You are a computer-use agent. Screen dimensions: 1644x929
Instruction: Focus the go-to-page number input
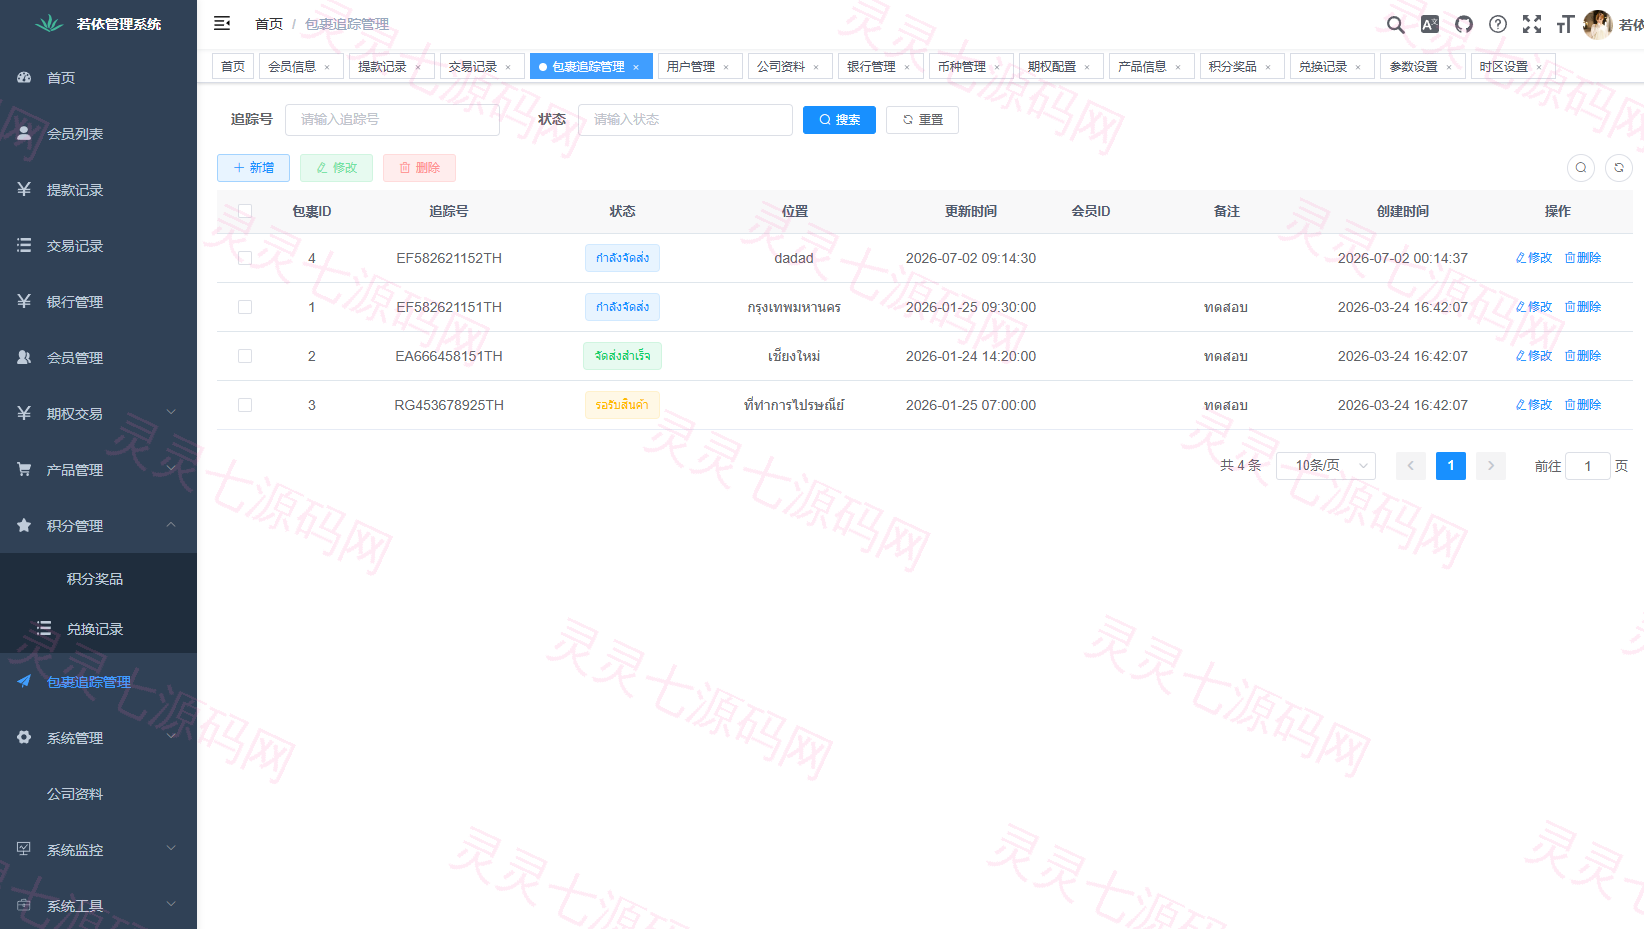[1587, 466]
